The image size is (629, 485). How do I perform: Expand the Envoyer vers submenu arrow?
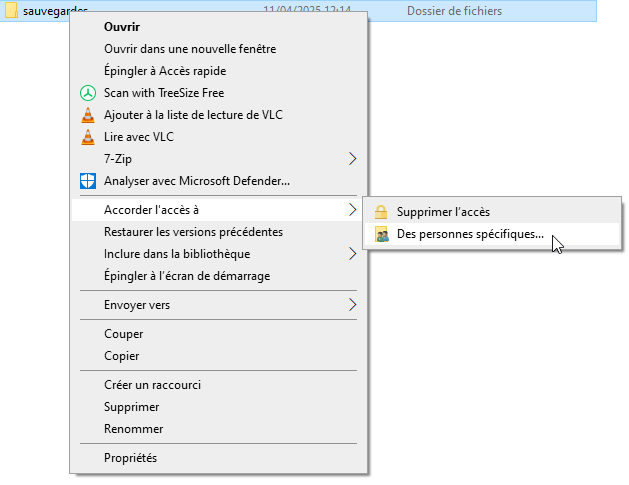point(353,305)
